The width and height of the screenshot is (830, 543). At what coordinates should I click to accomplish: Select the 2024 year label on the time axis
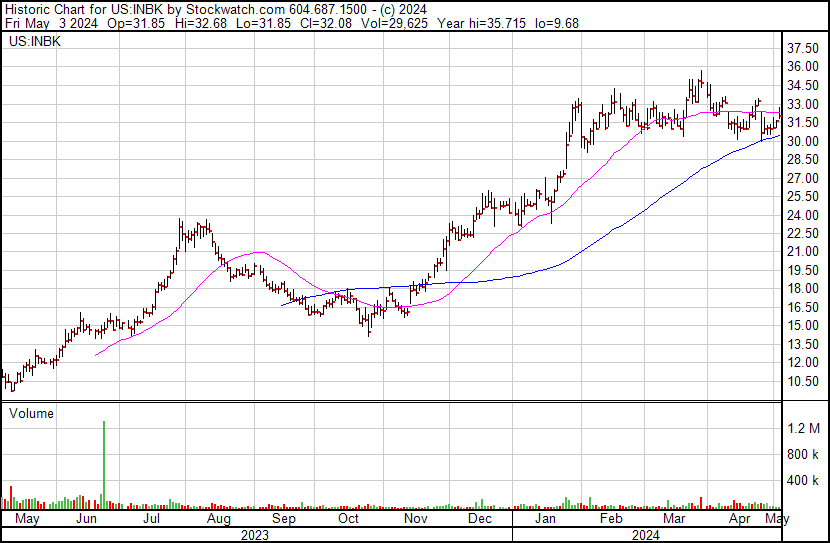click(646, 535)
